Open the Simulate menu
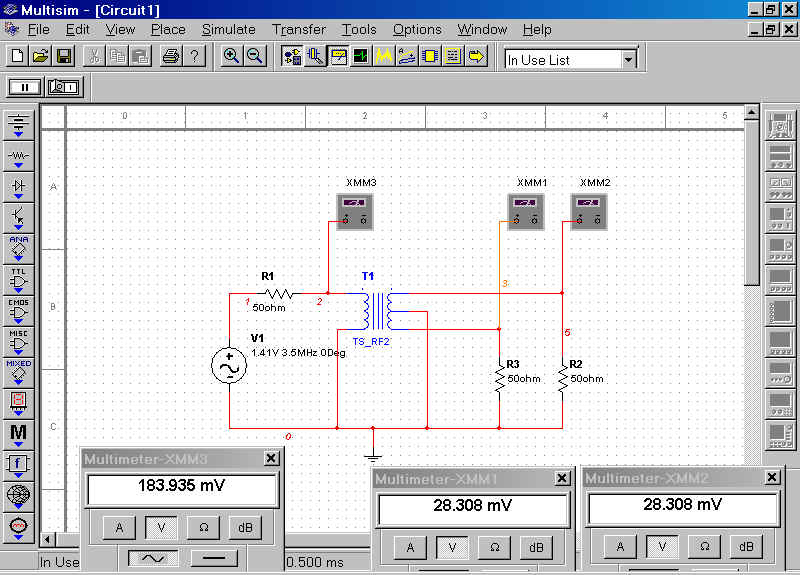This screenshot has width=800, height=575. tap(228, 29)
